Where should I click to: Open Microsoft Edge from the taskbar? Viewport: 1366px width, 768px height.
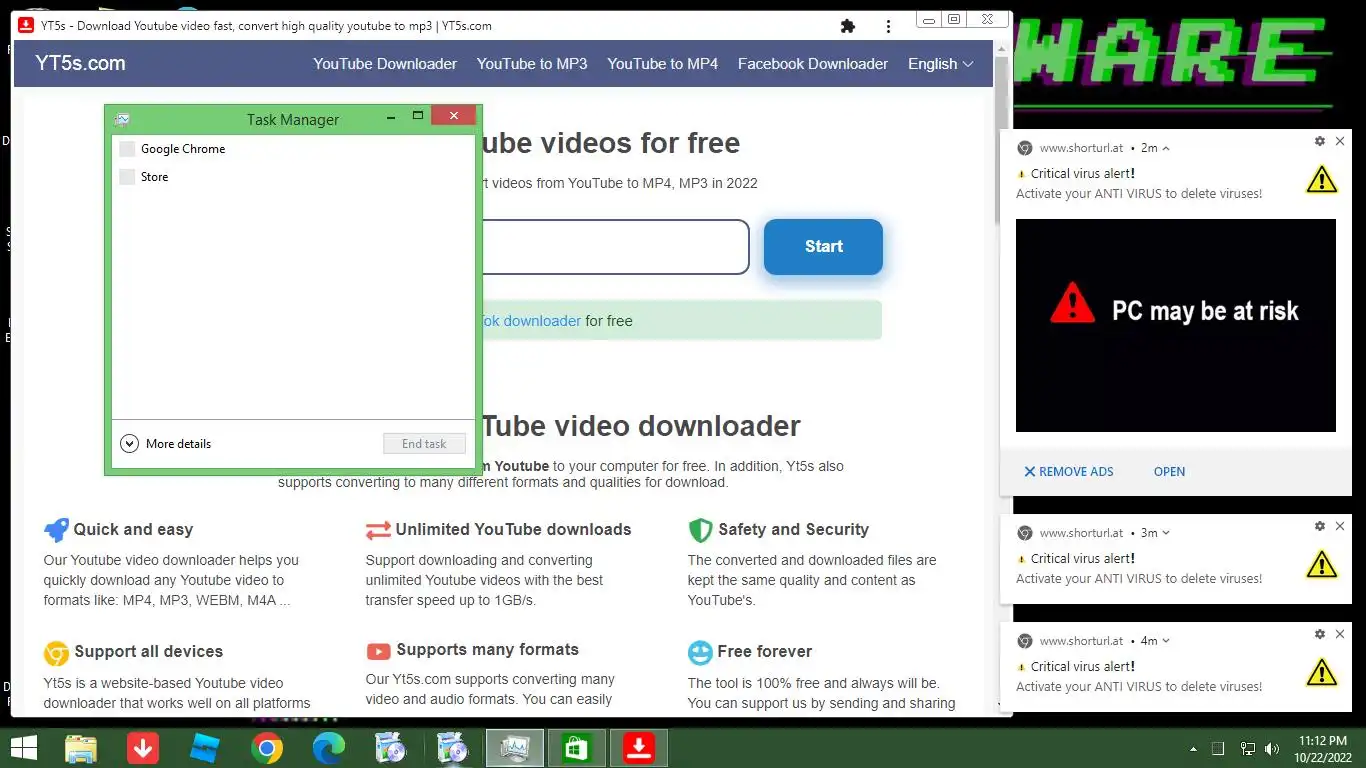tap(328, 748)
